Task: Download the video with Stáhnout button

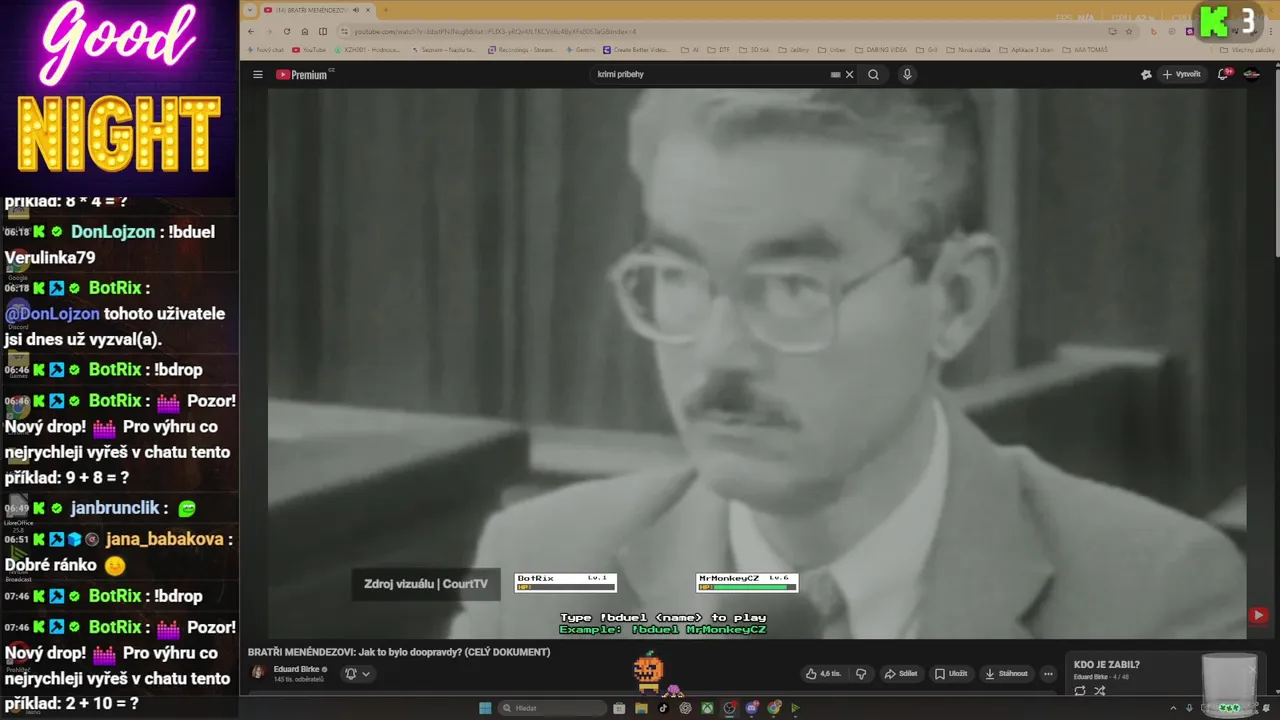Action: 1006,674
